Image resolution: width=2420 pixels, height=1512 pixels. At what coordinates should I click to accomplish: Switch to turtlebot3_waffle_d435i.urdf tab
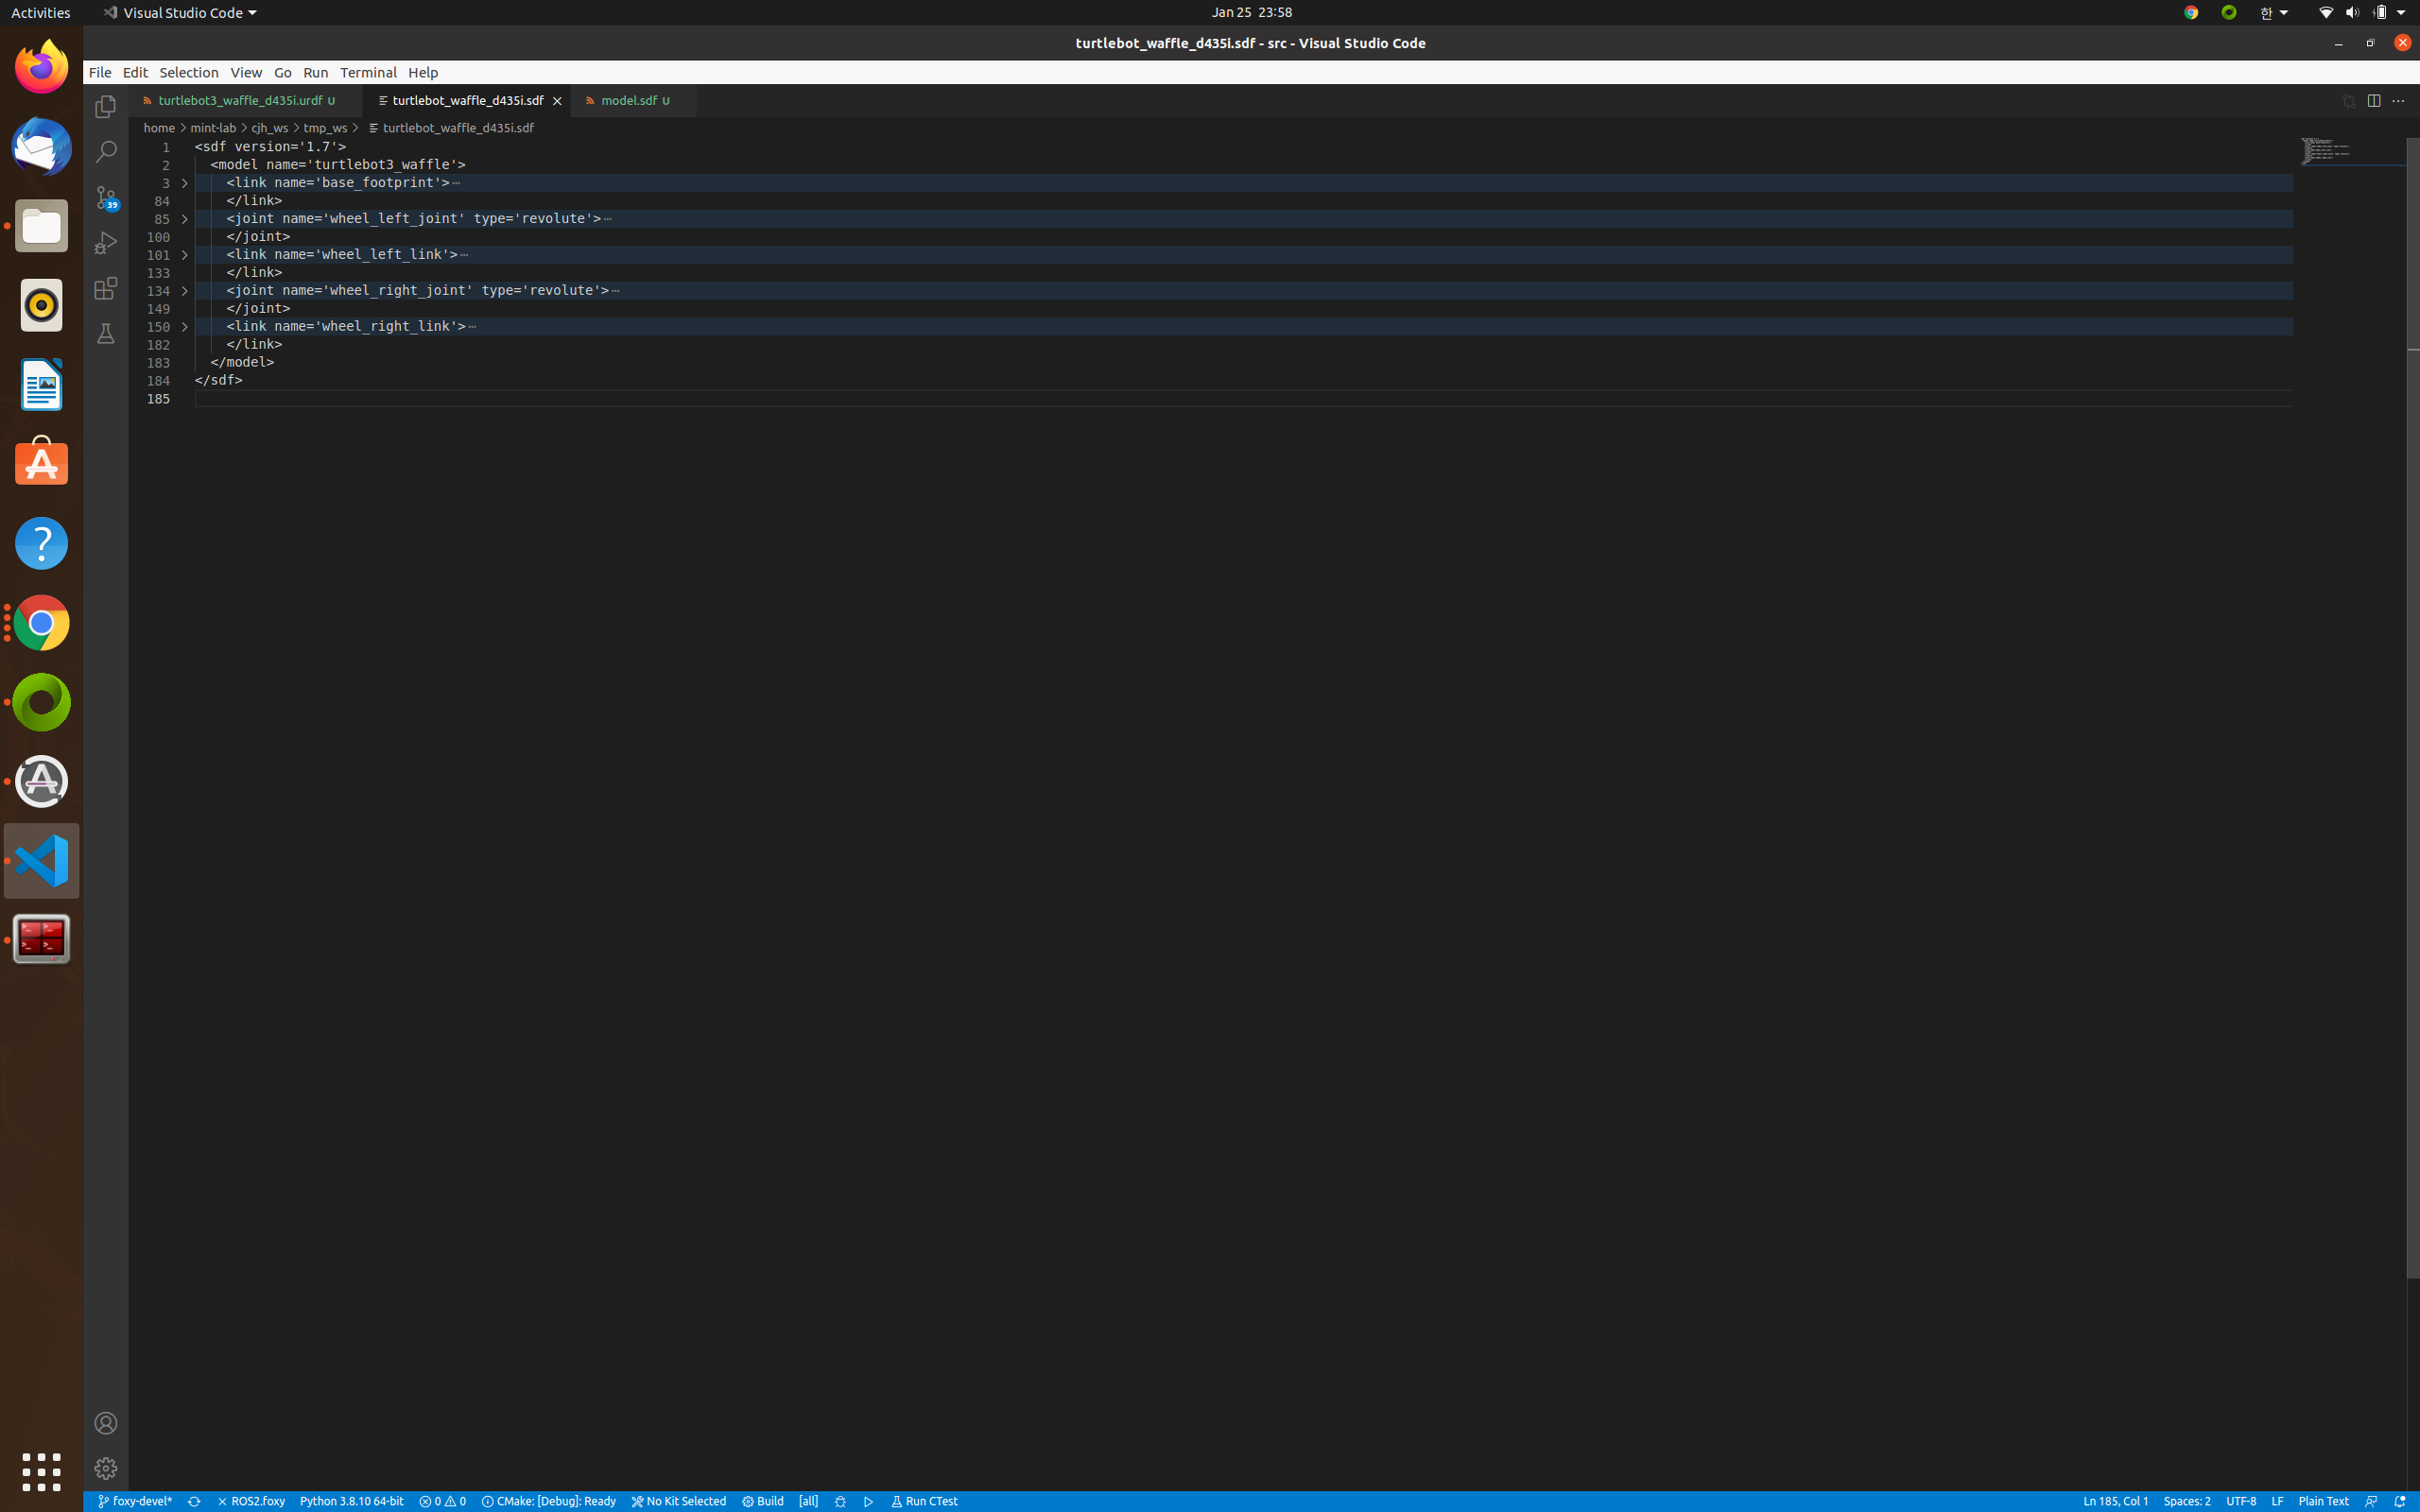pyautogui.click(x=240, y=101)
